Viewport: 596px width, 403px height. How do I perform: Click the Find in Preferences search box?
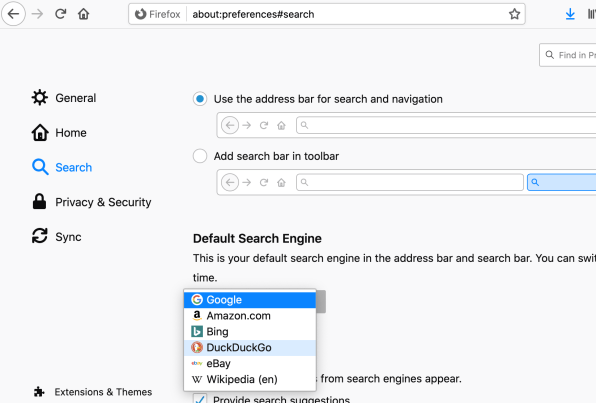point(567,55)
